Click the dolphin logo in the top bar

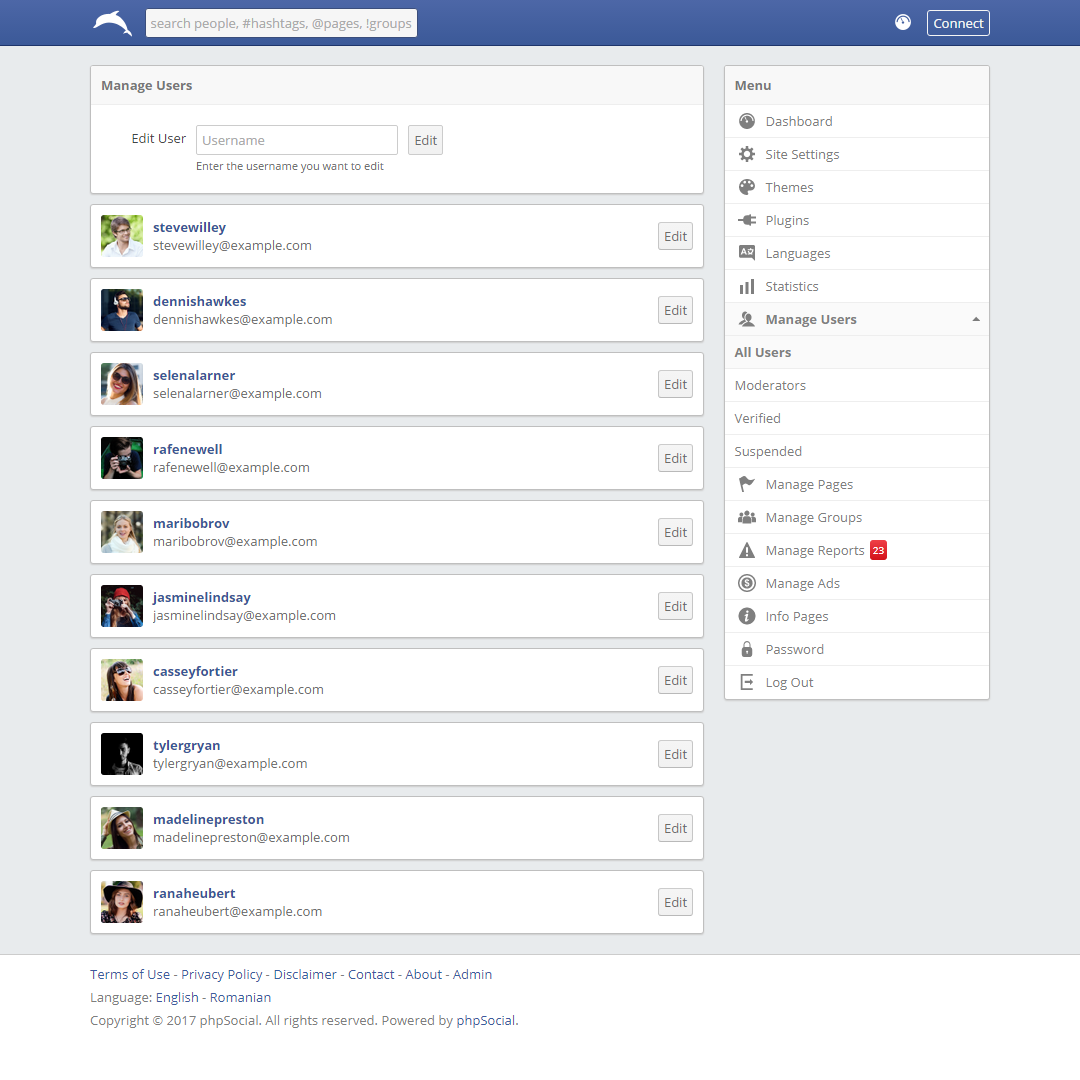(x=111, y=22)
